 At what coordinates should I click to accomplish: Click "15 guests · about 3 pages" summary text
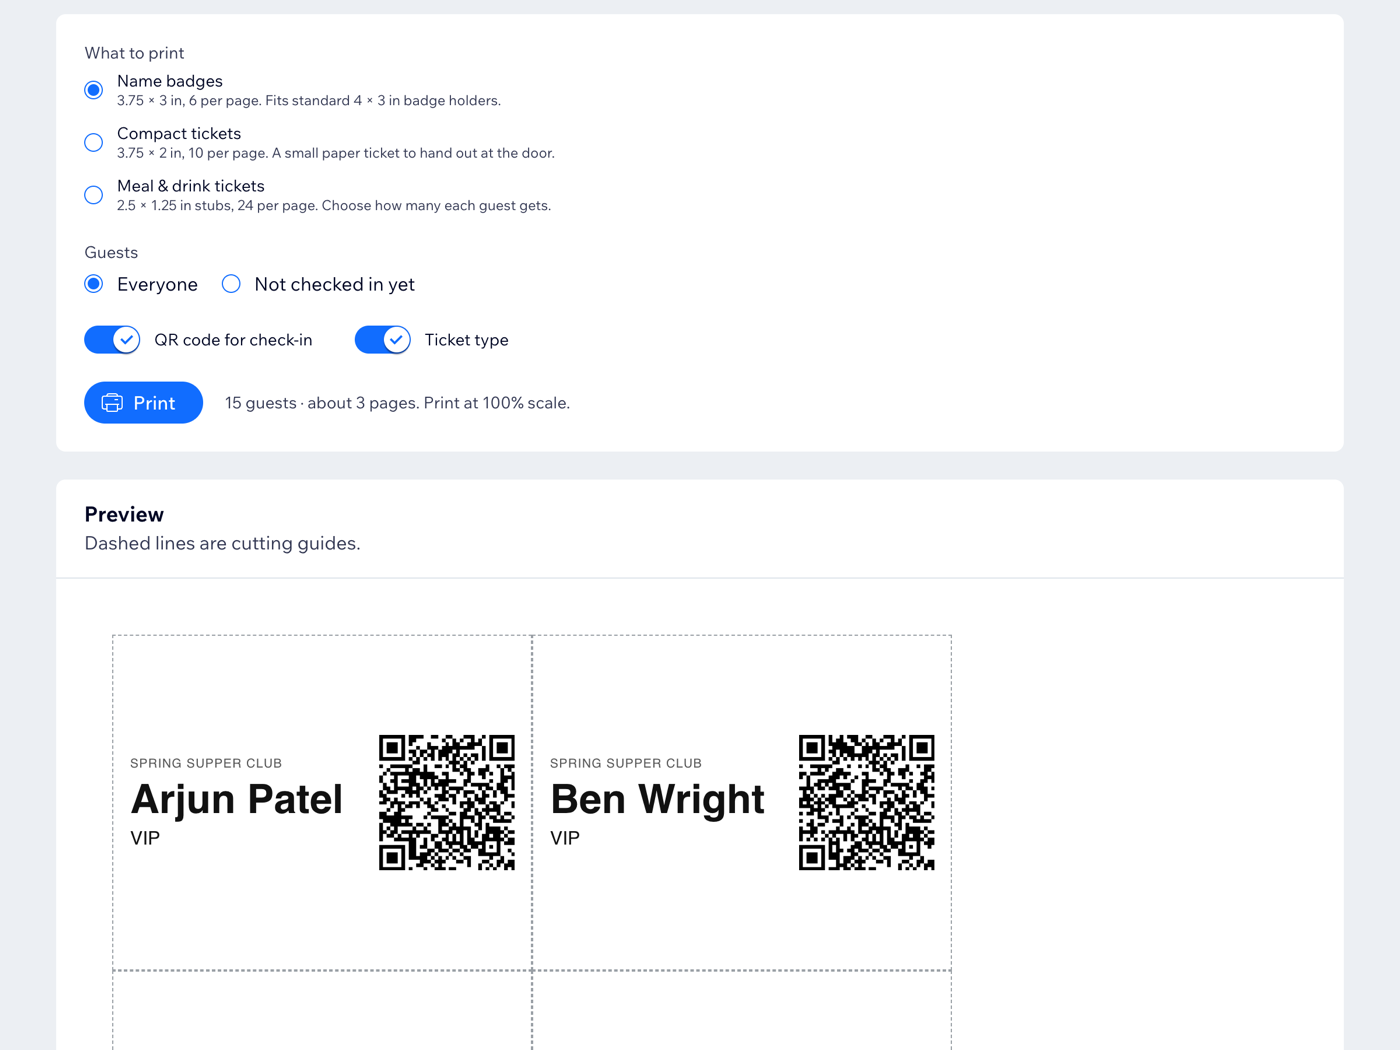[x=397, y=403]
